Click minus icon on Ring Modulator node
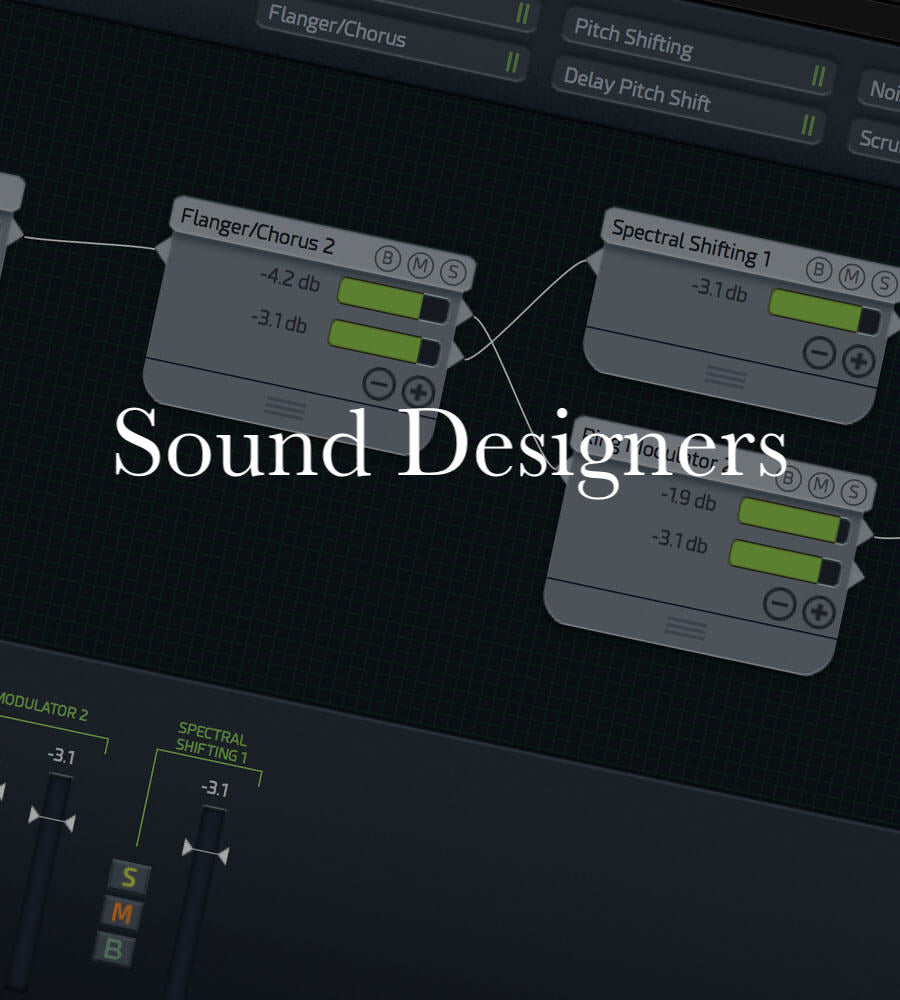This screenshot has width=900, height=1000. point(779,603)
